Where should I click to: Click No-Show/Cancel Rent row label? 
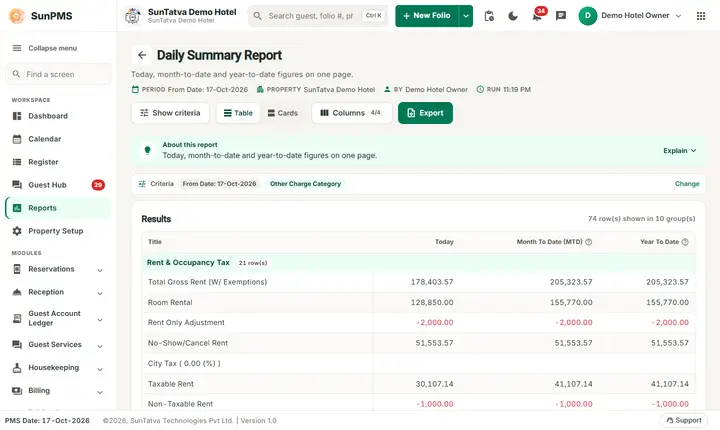(188, 343)
